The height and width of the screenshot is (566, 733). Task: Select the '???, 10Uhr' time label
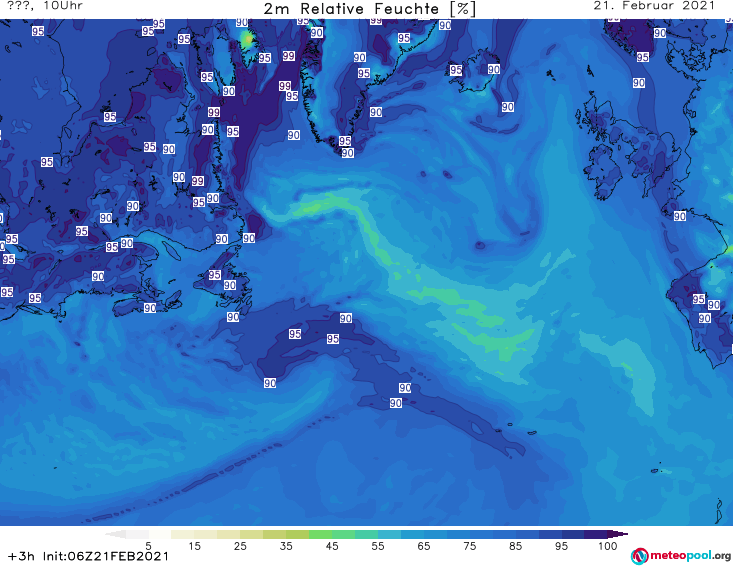[45, 6]
